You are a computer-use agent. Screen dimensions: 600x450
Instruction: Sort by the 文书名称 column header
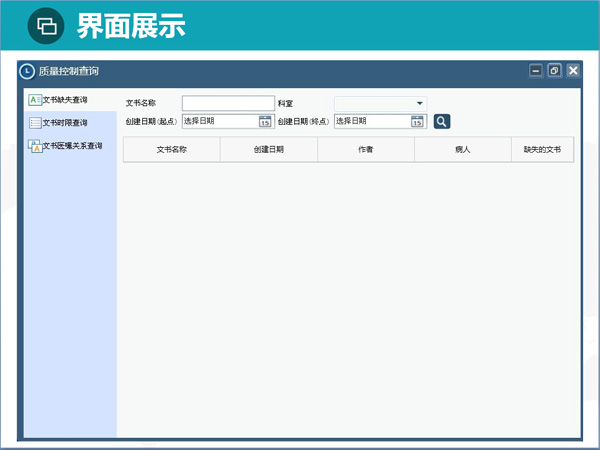point(171,150)
